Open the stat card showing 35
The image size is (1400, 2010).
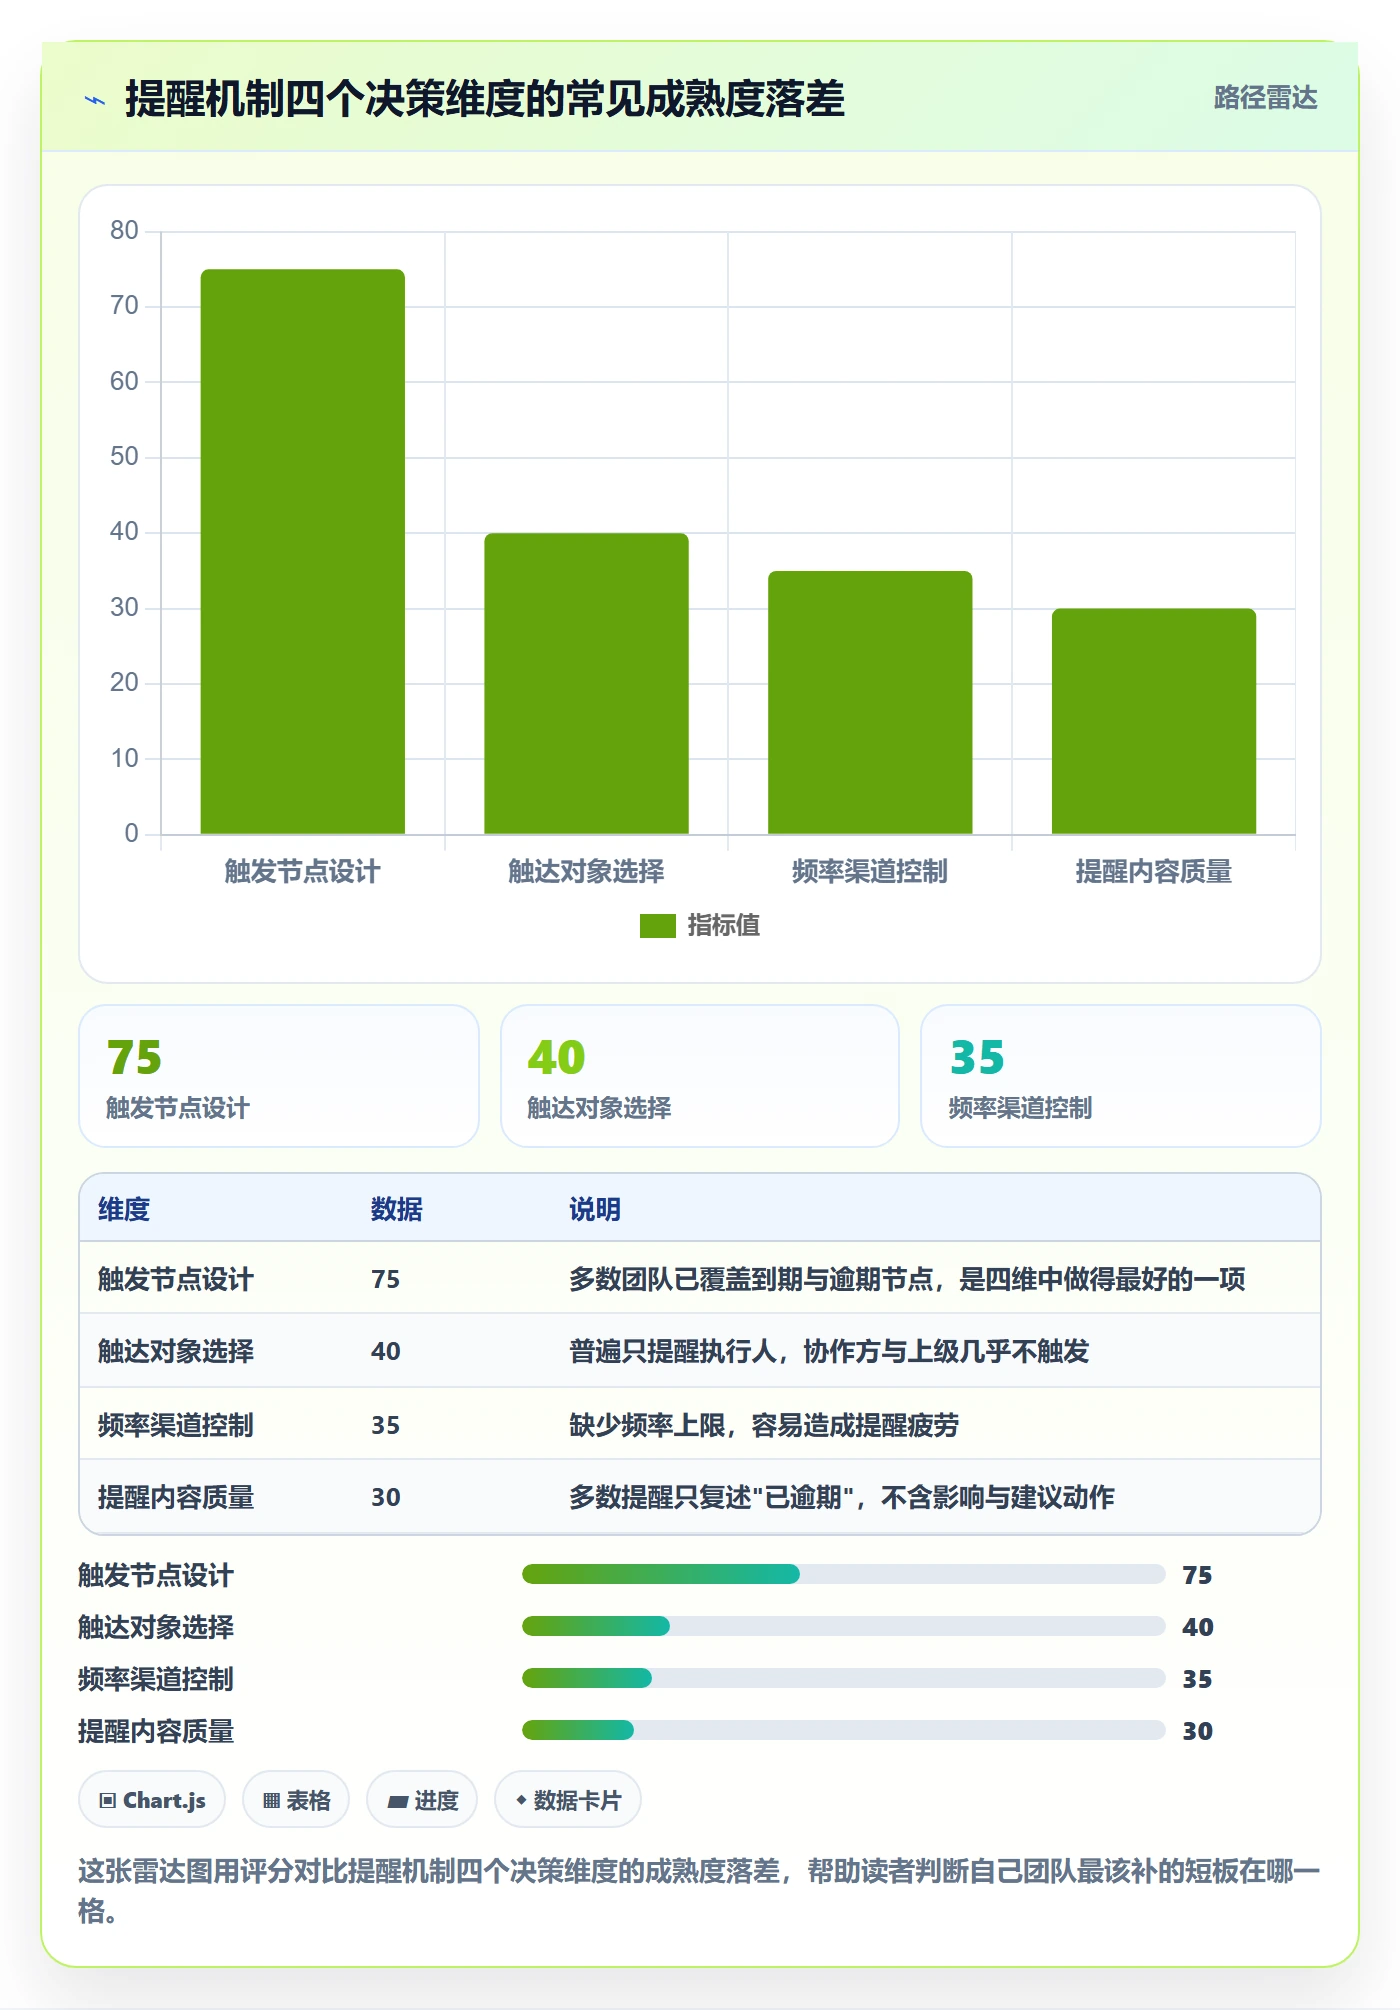(x=1121, y=1076)
